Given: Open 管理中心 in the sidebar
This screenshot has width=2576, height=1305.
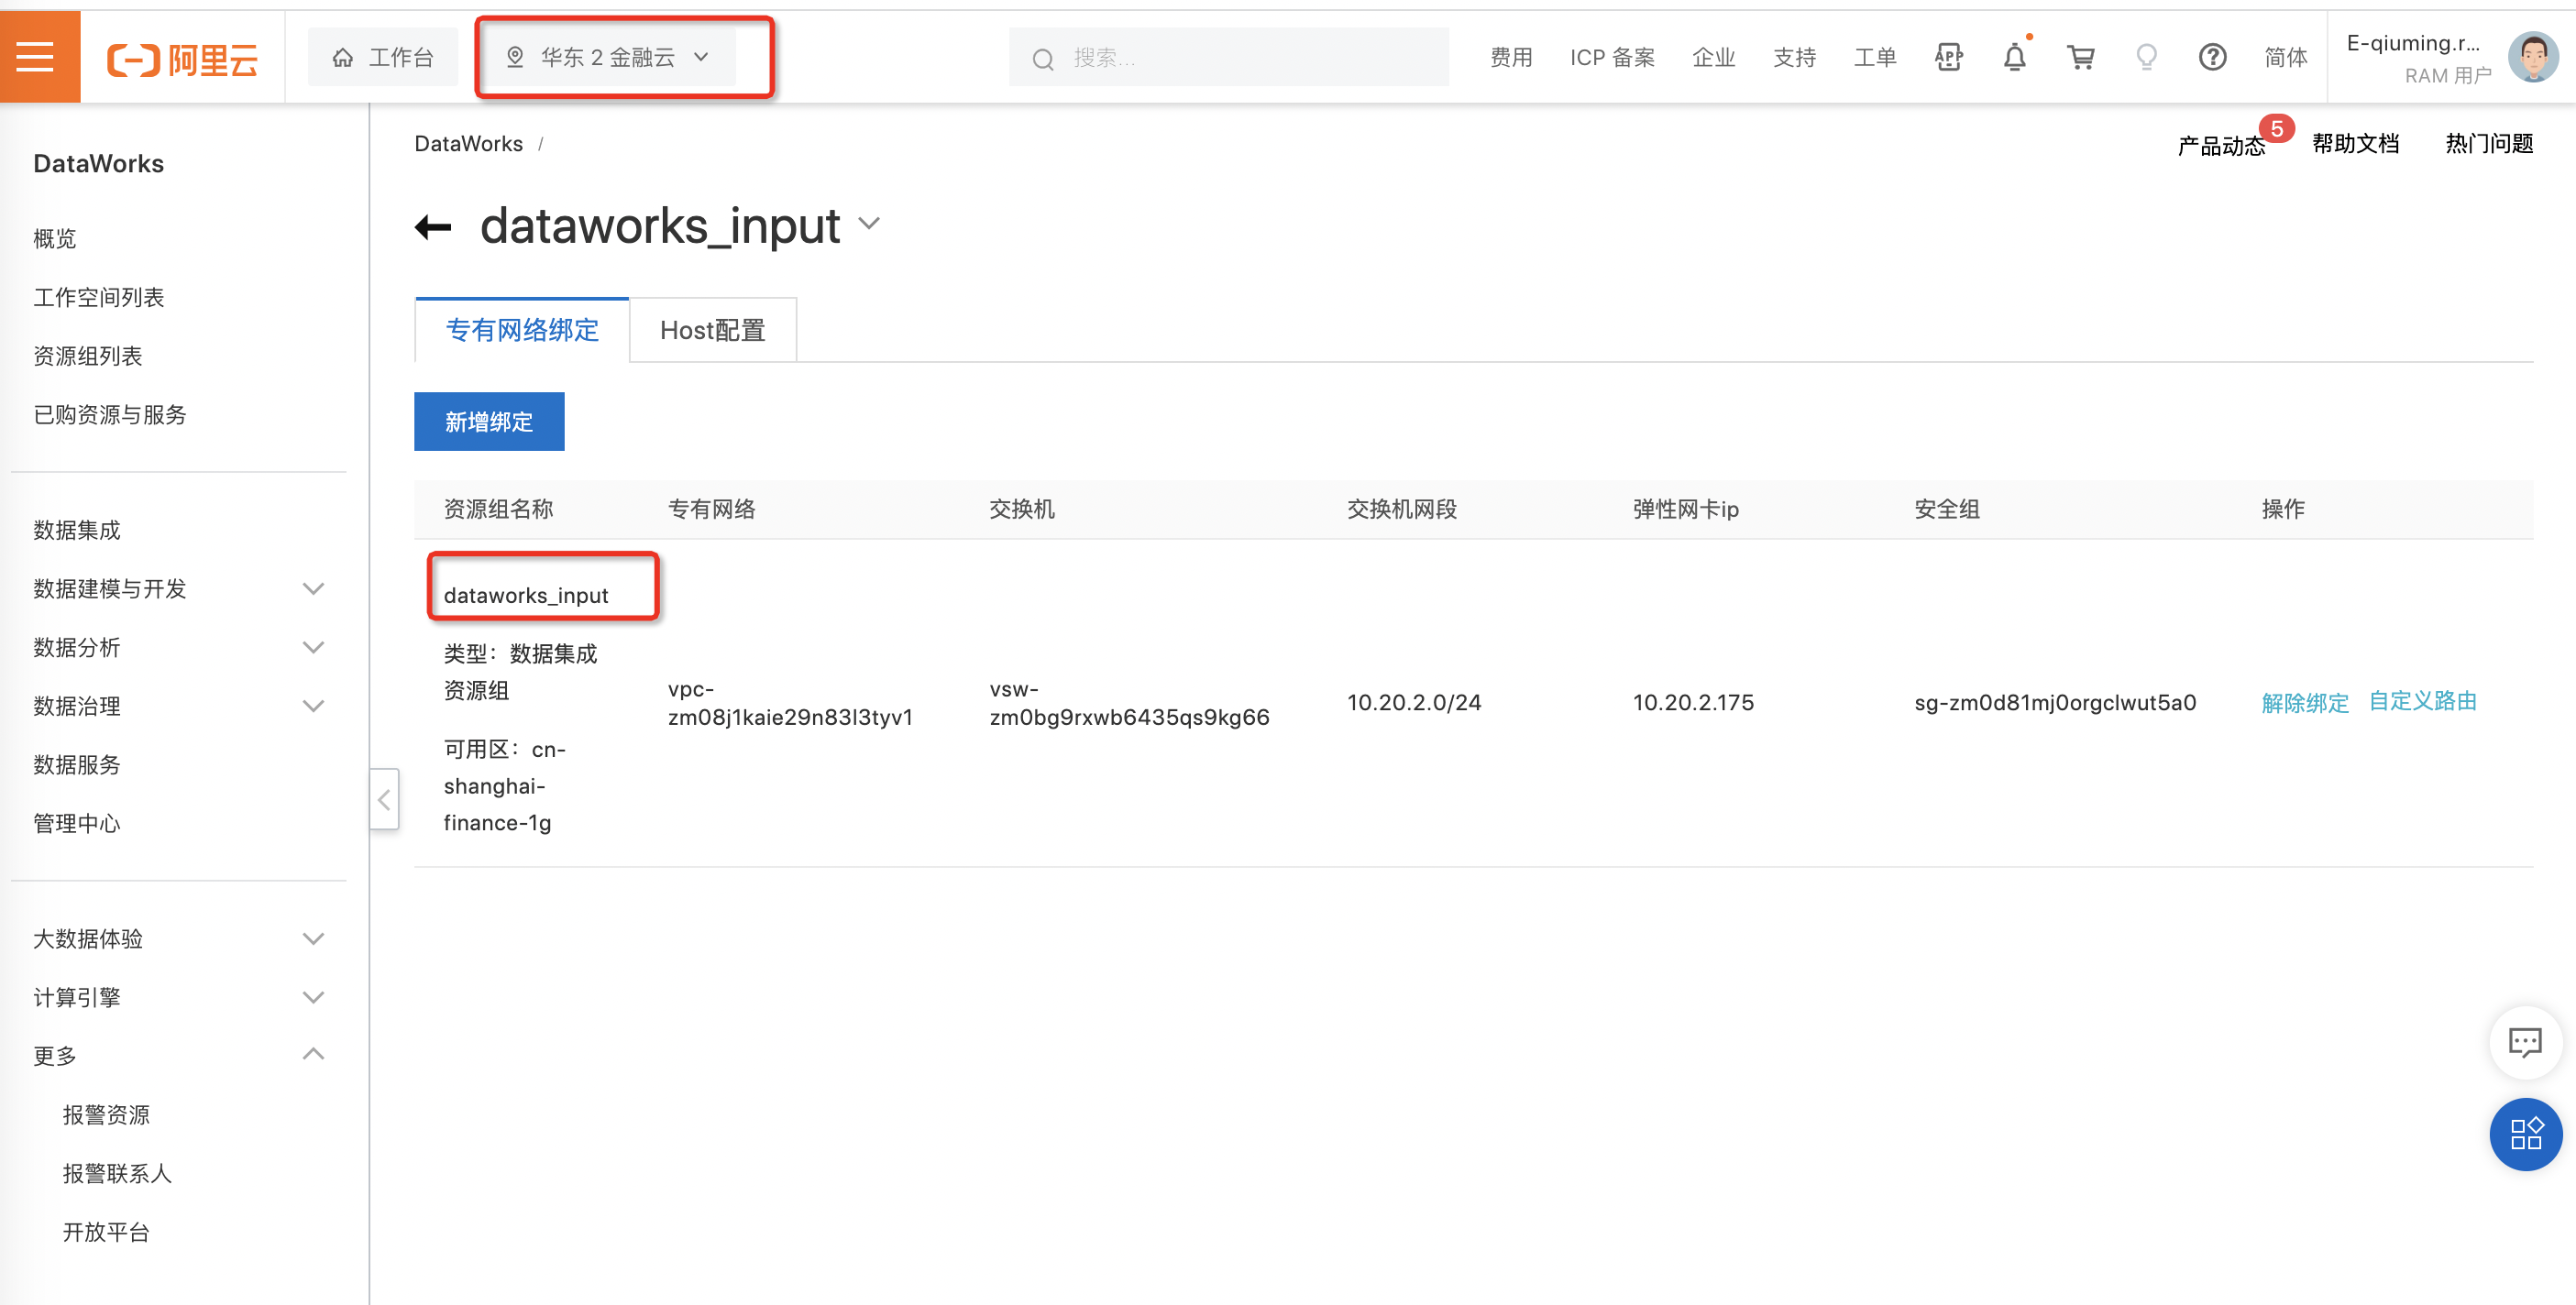Looking at the screenshot, I should [x=77, y=823].
